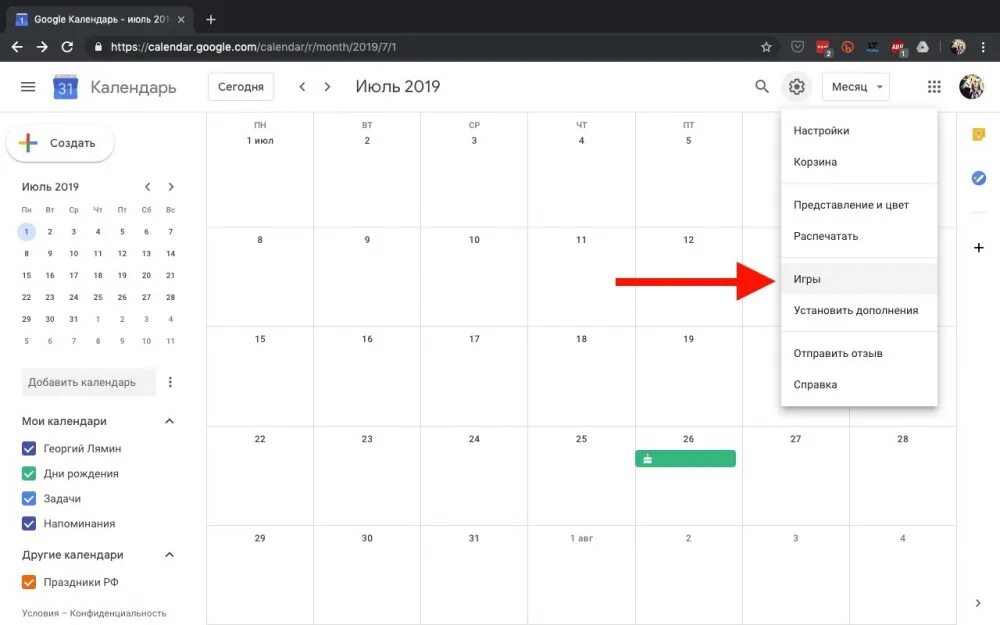Collapse the Другие календари section
1000x625 pixels.
point(170,555)
